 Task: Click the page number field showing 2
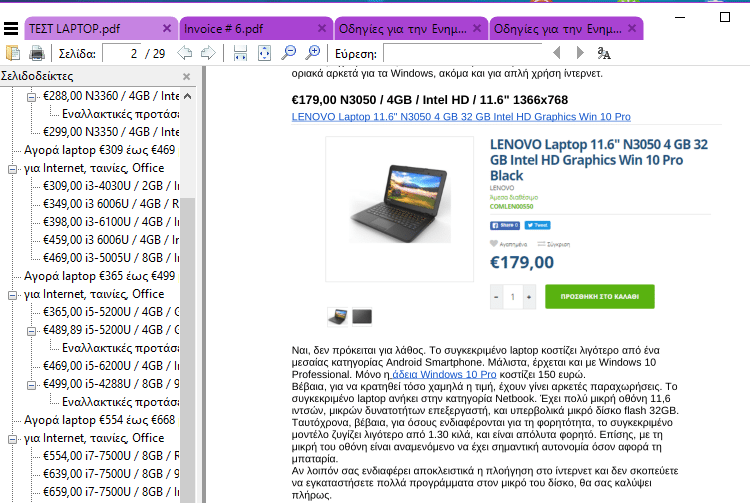[122, 53]
